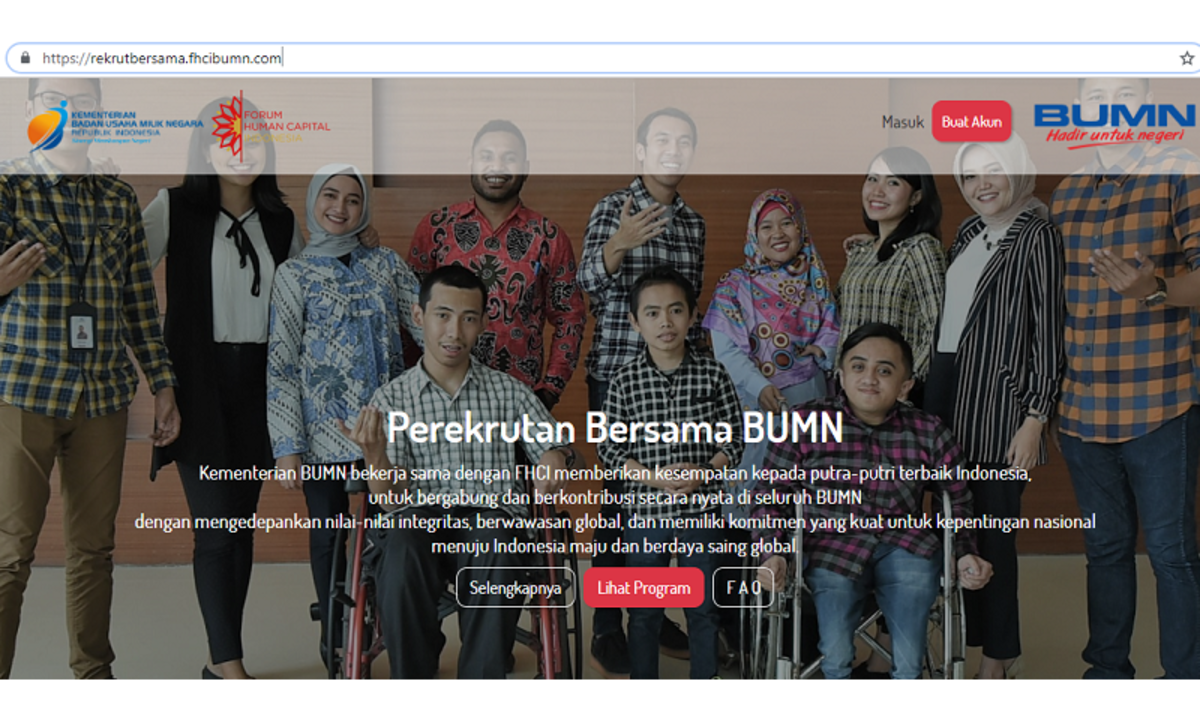The width and height of the screenshot is (1200, 720).
Task: Open the Masuk login link
Action: click(x=902, y=121)
